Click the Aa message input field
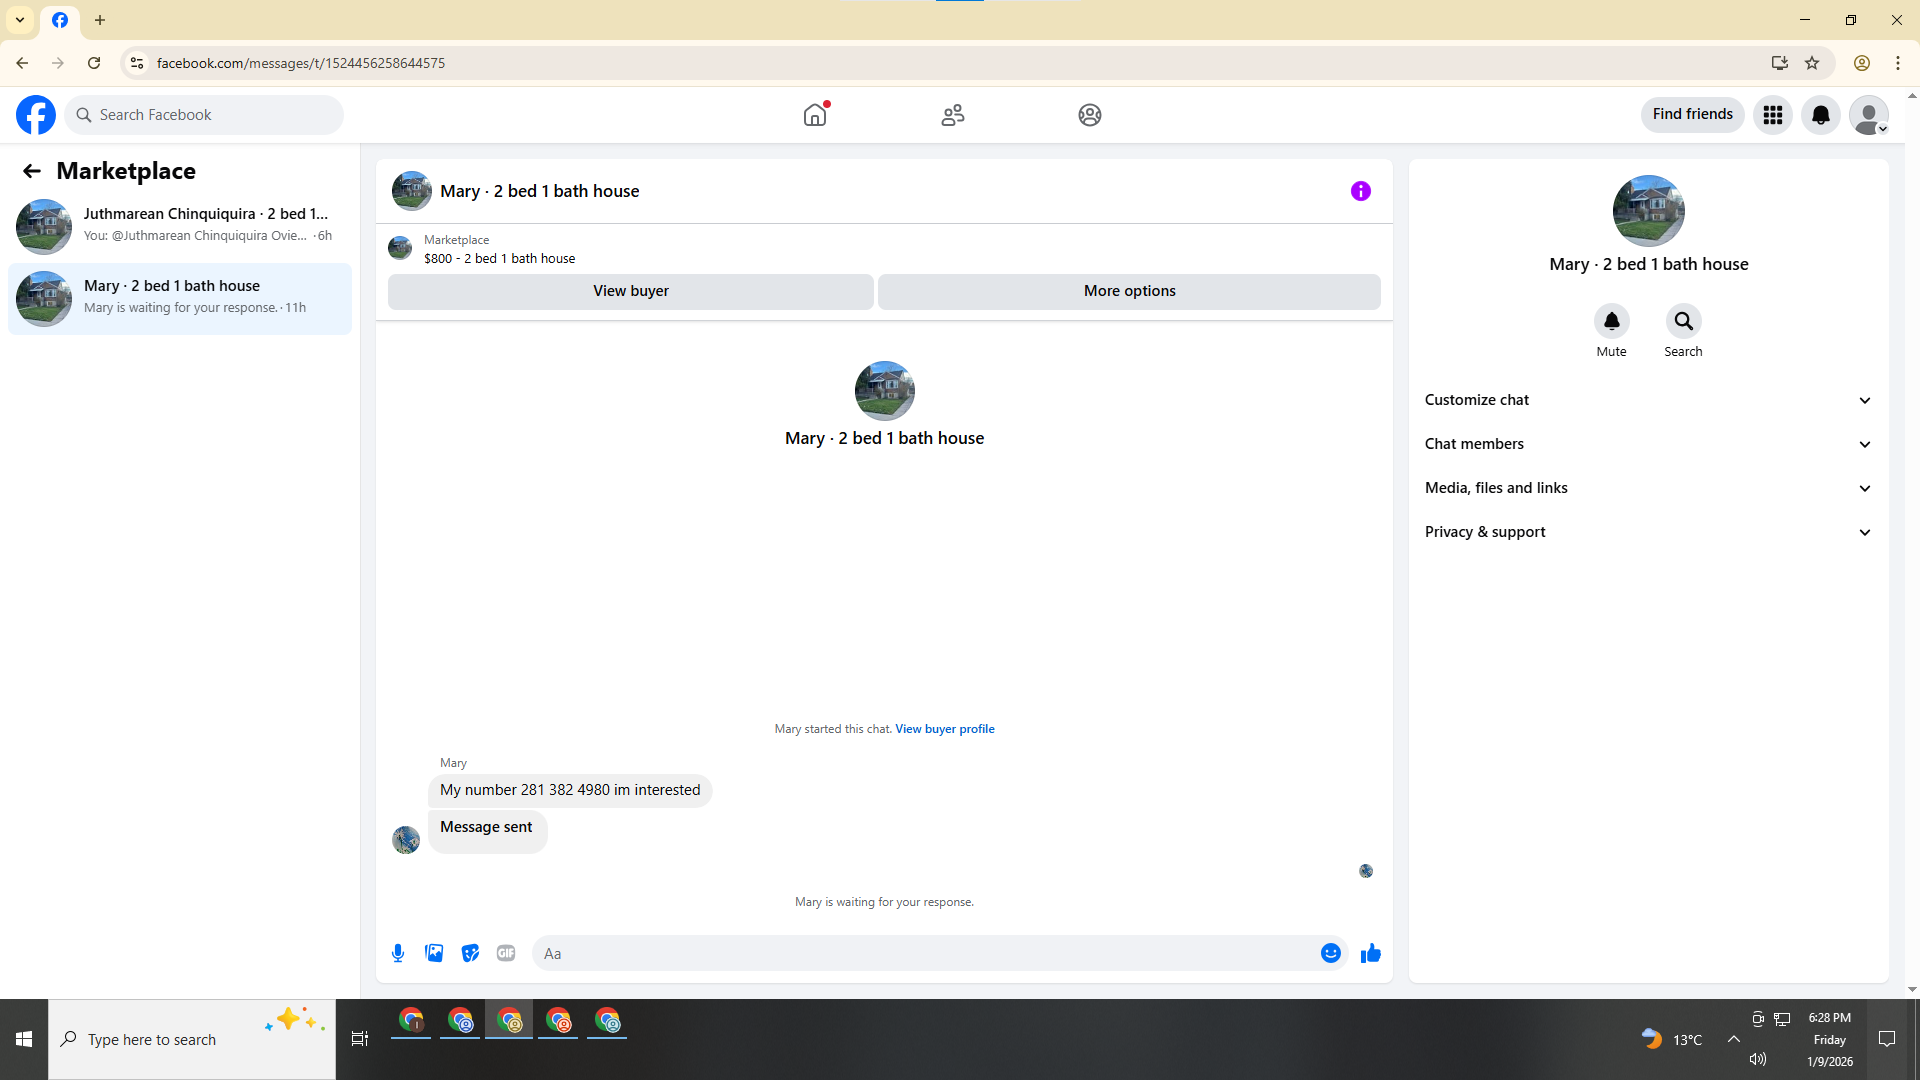This screenshot has width=1920, height=1080. coord(925,953)
